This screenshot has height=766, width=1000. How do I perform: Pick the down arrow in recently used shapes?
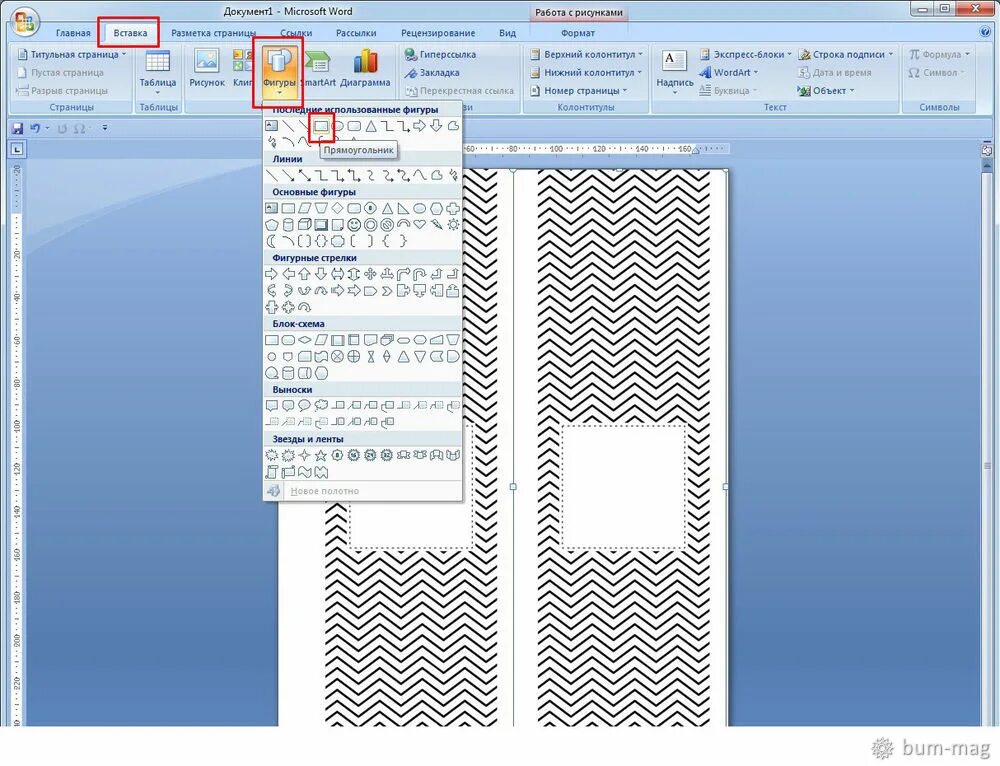(436, 126)
